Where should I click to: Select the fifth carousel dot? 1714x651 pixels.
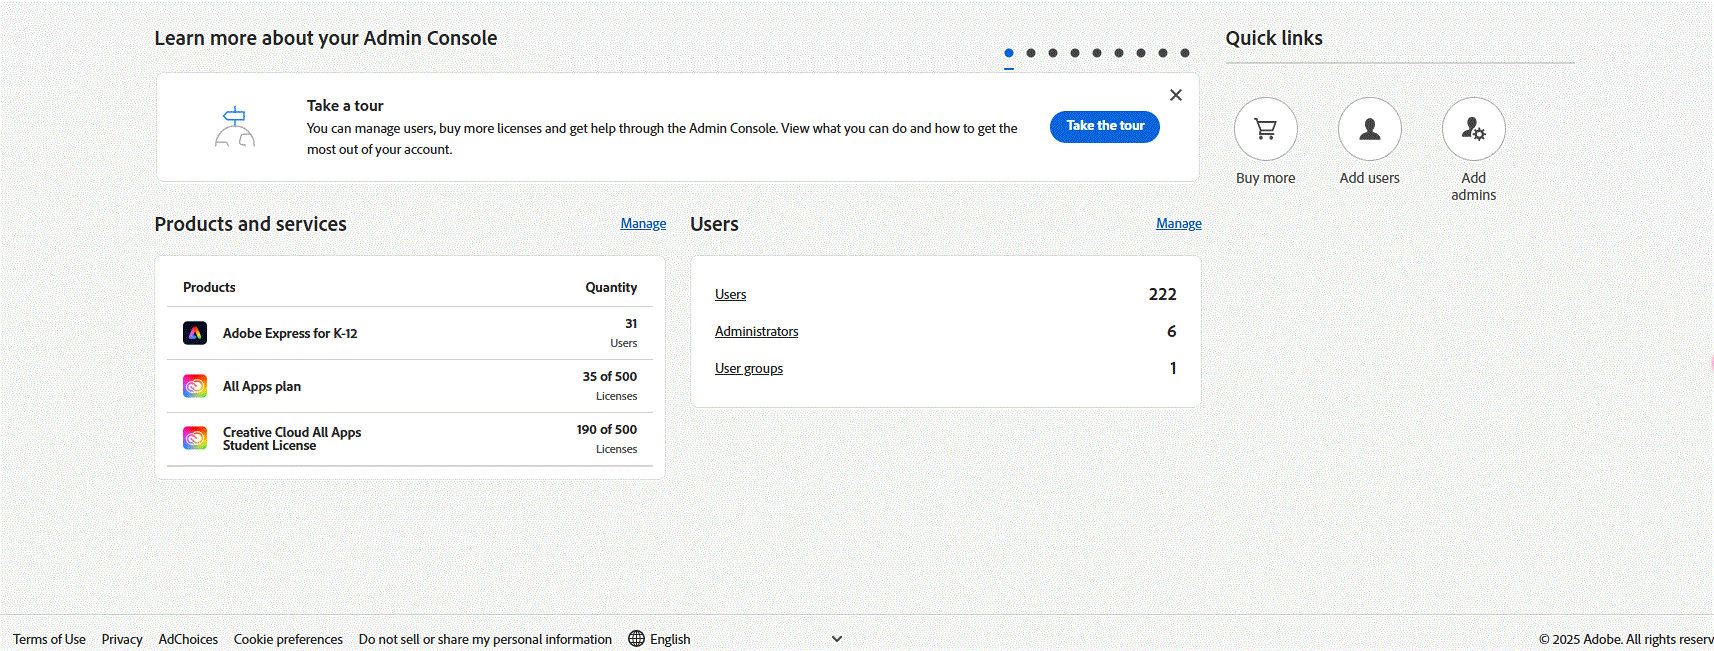(1097, 53)
